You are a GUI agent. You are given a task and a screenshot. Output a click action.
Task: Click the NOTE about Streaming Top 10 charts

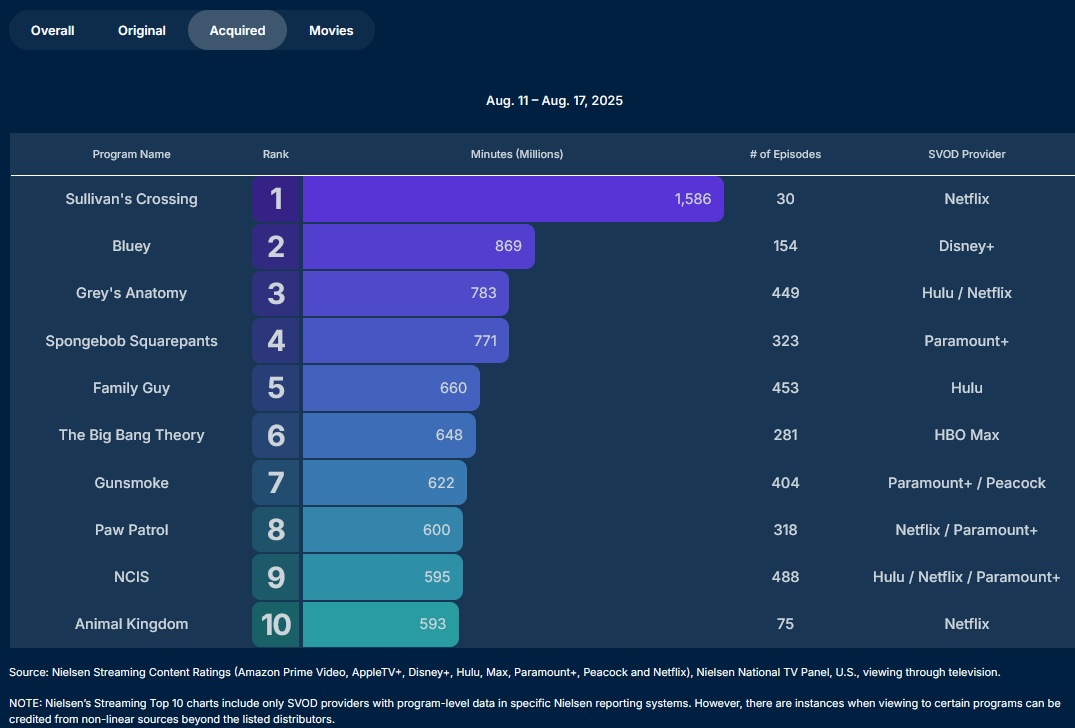pyautogui.click(x=535, y=711)
